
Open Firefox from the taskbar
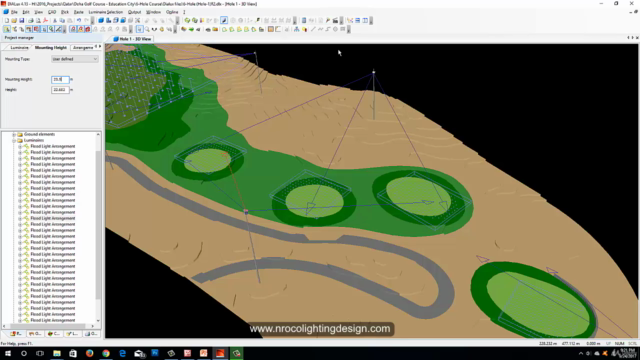tap(89, 353)
